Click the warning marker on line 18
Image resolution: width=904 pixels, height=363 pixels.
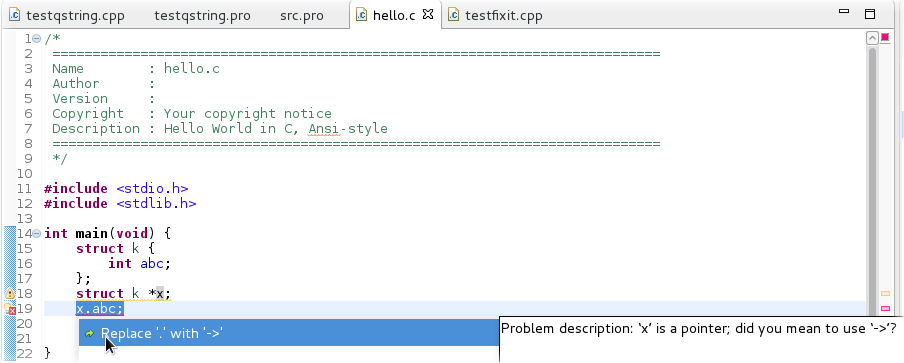click(10, 293)
